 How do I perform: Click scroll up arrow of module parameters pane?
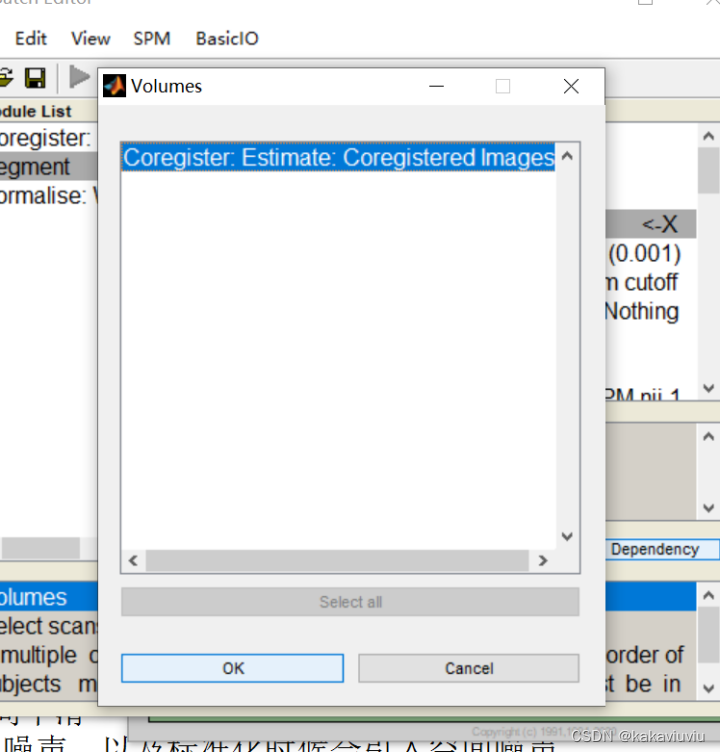point(708,136)
